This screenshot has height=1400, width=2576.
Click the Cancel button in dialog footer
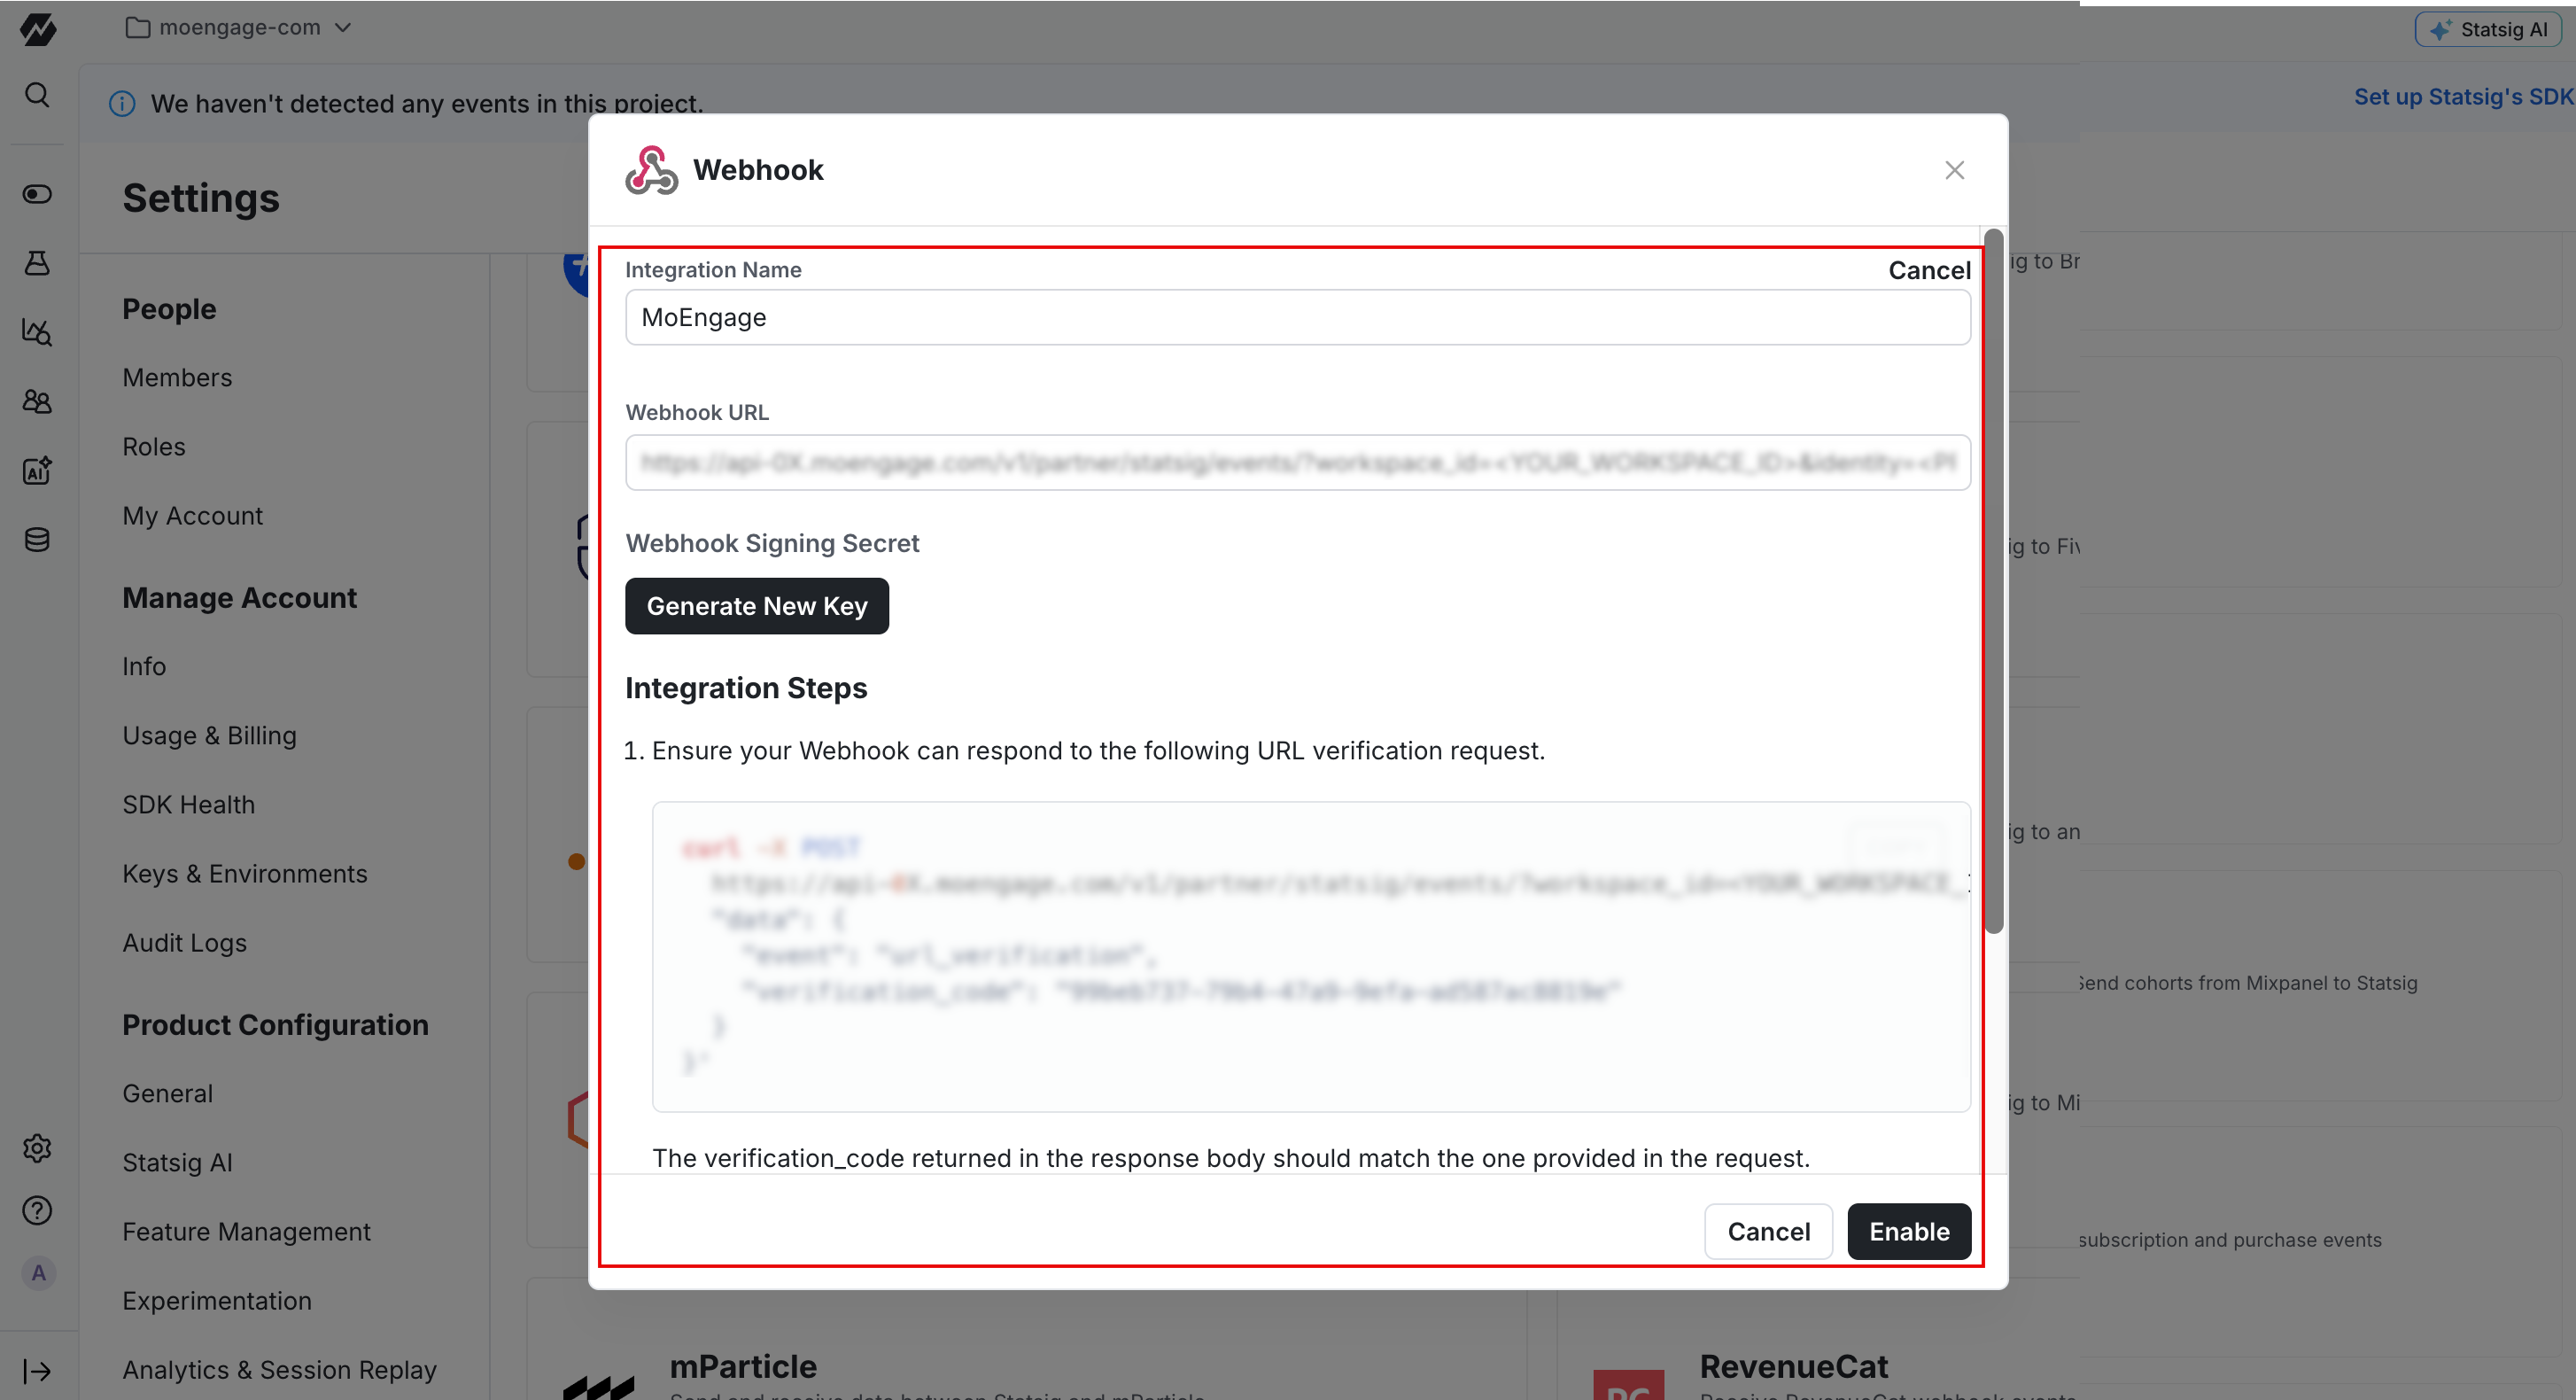pos(1768,1231)
